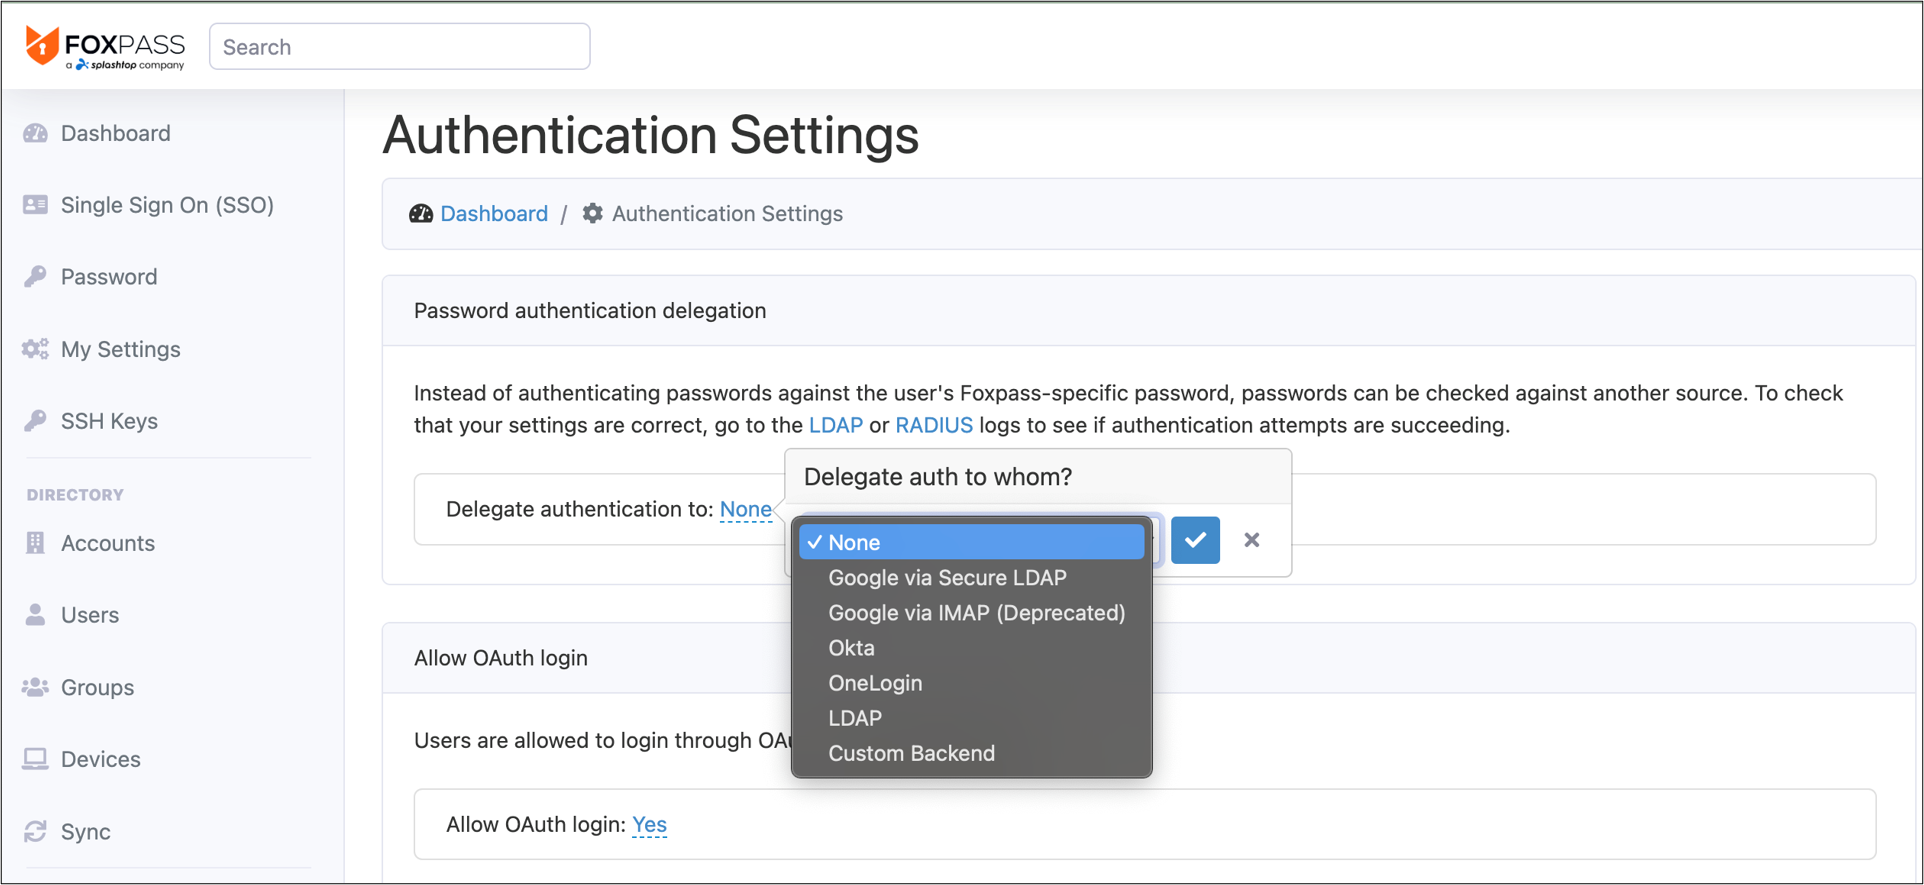Select OneLogin in the delegation dropdown

(x=972, y=683)
